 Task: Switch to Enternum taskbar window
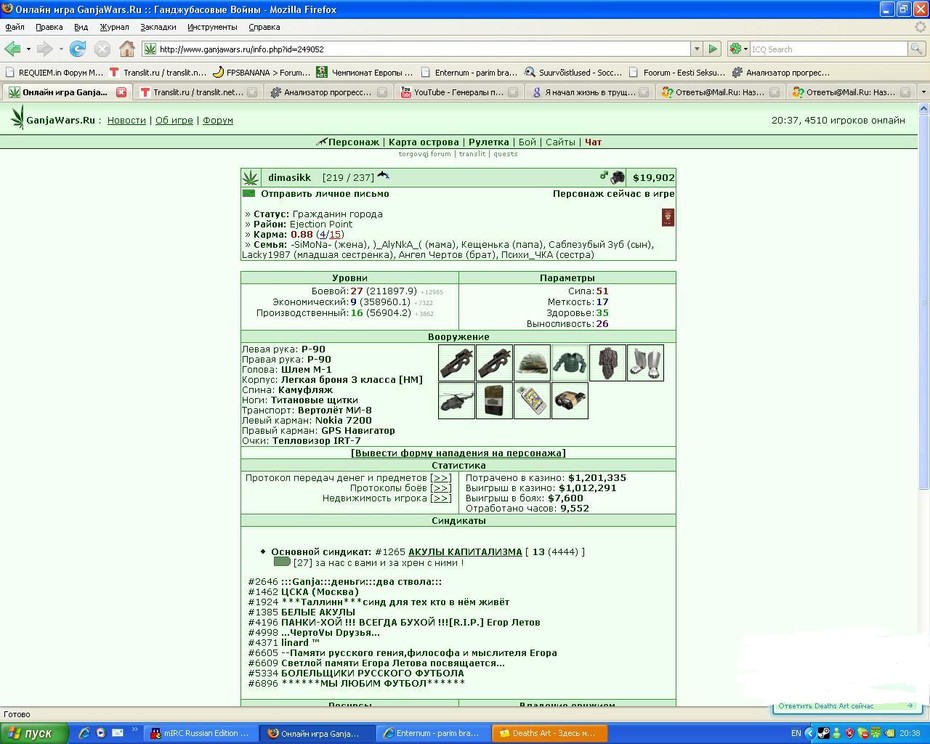434,733
